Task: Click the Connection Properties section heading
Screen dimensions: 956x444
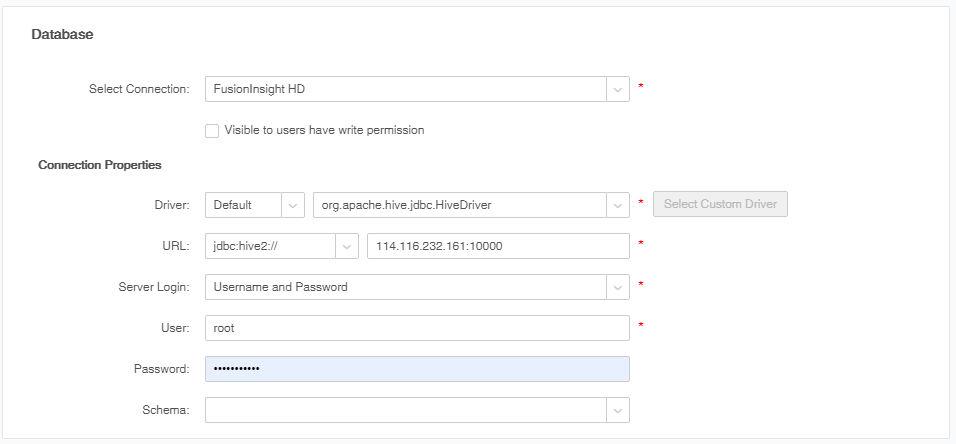Action: (x=100, y=164)
